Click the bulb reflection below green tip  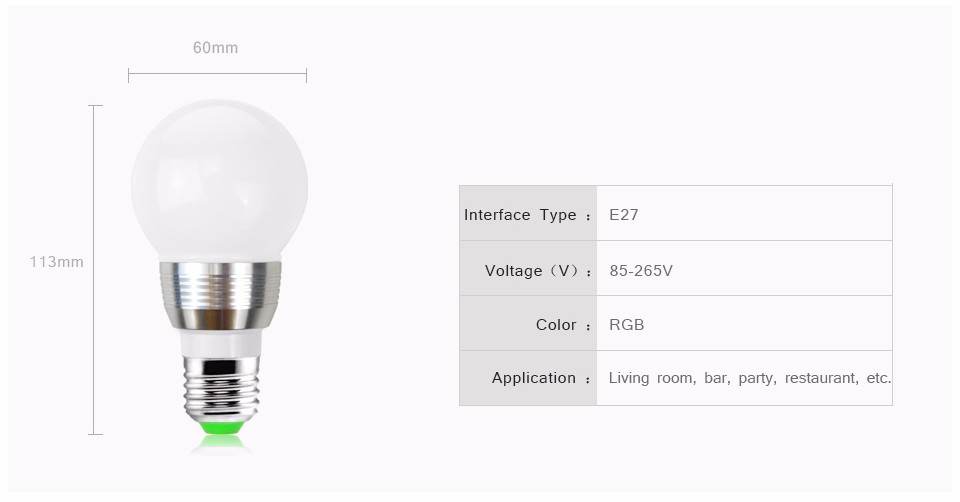pos(220,446)
